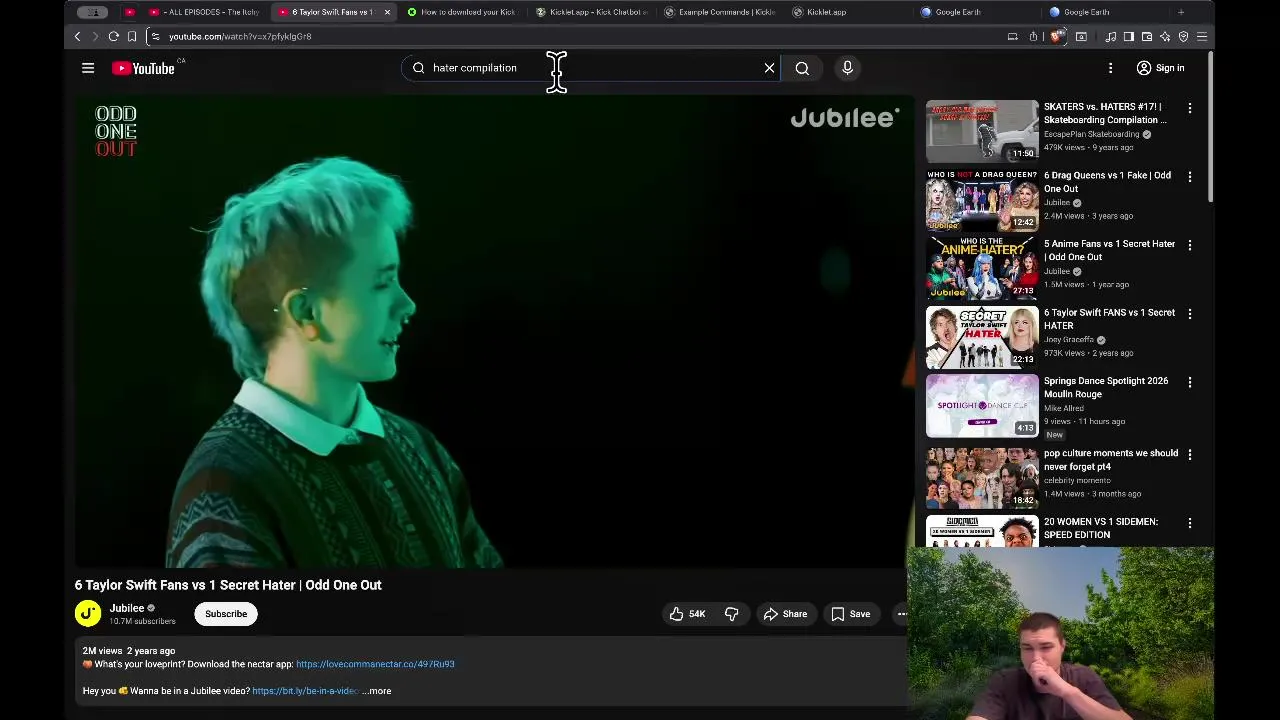This screenshot has height=720, width=1280.
Task: Open the Brave Shields lion icon
Action: [x=1056, y=36]
